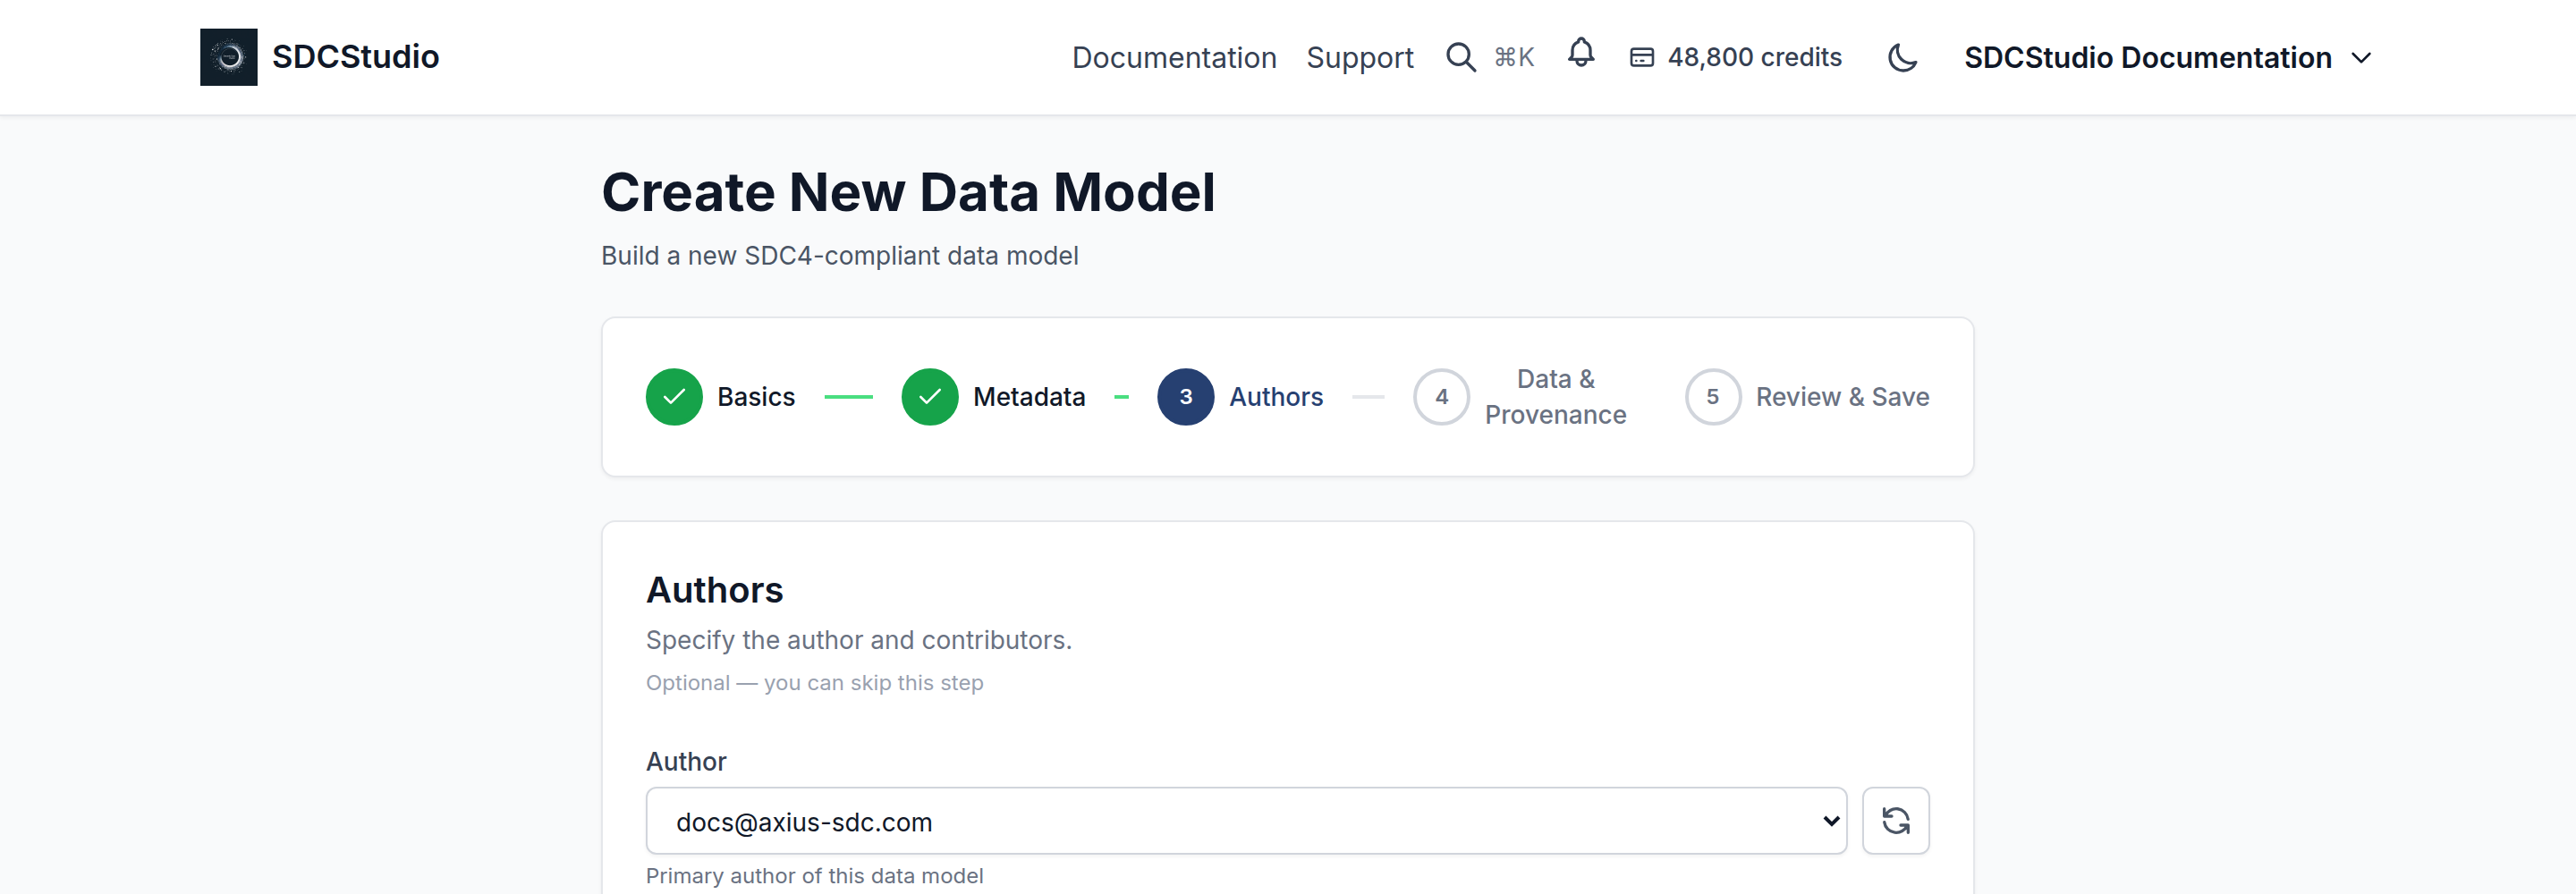The image size is (2576, 894).
Task: Go to step 5 circle
Action: pyautogui.click(x=1712, y=397)
